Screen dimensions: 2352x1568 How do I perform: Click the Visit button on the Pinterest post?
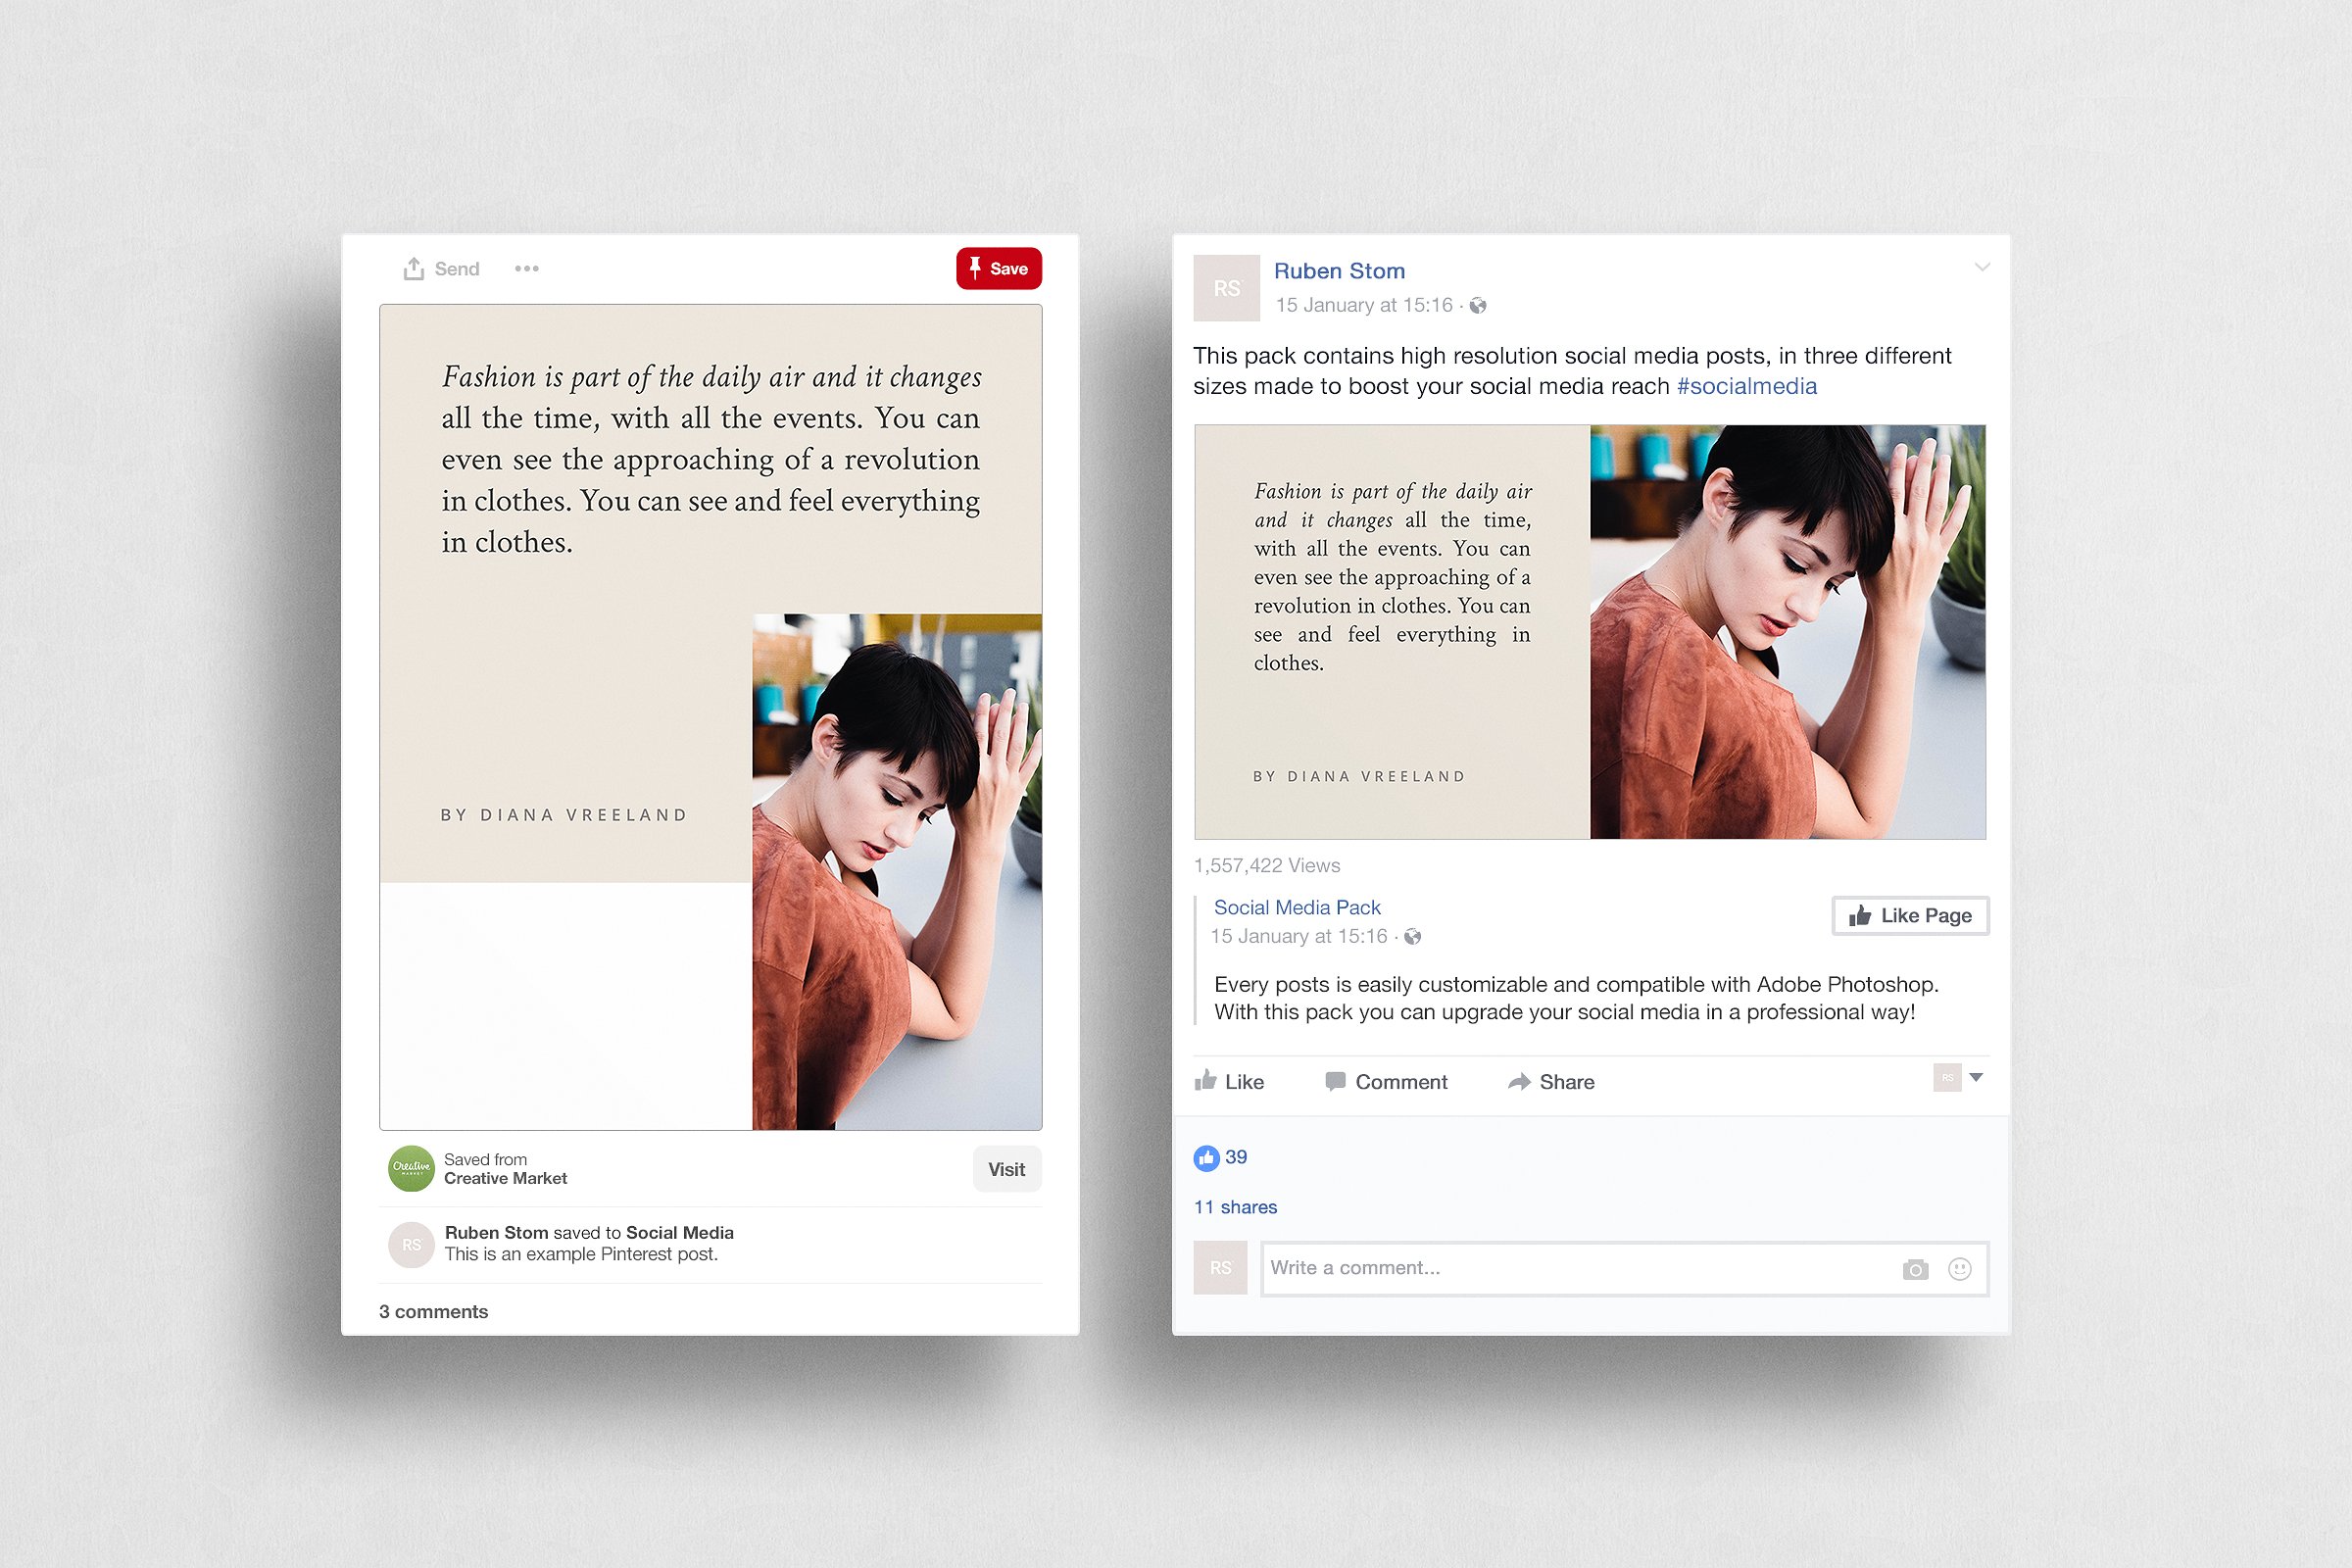click(x=1007, y=1168)
